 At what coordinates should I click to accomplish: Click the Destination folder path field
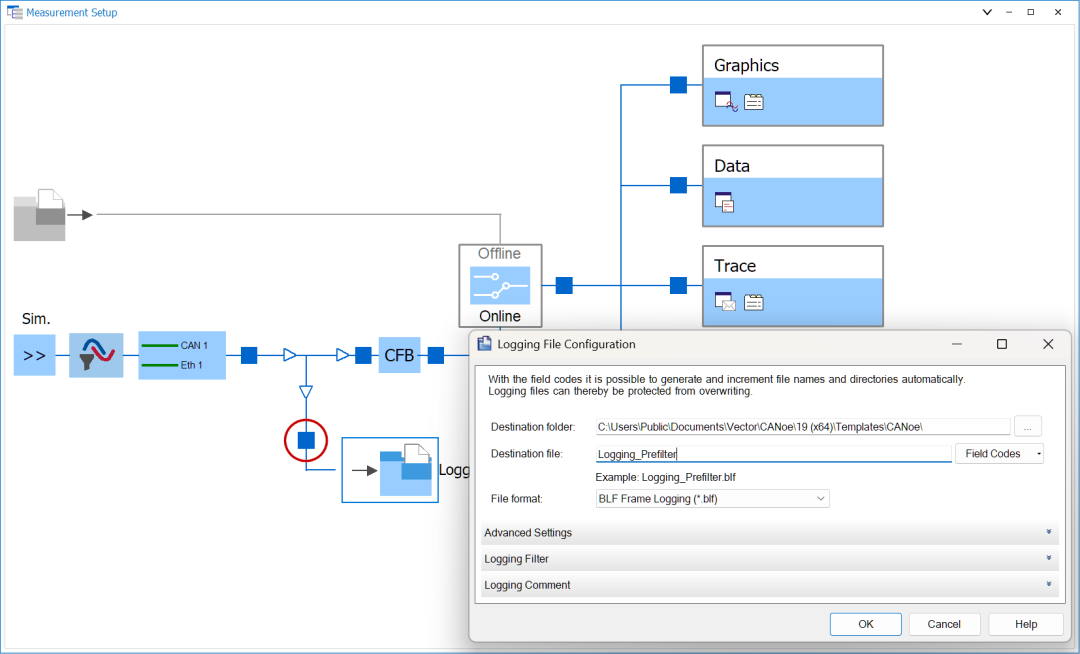(802, 427)
